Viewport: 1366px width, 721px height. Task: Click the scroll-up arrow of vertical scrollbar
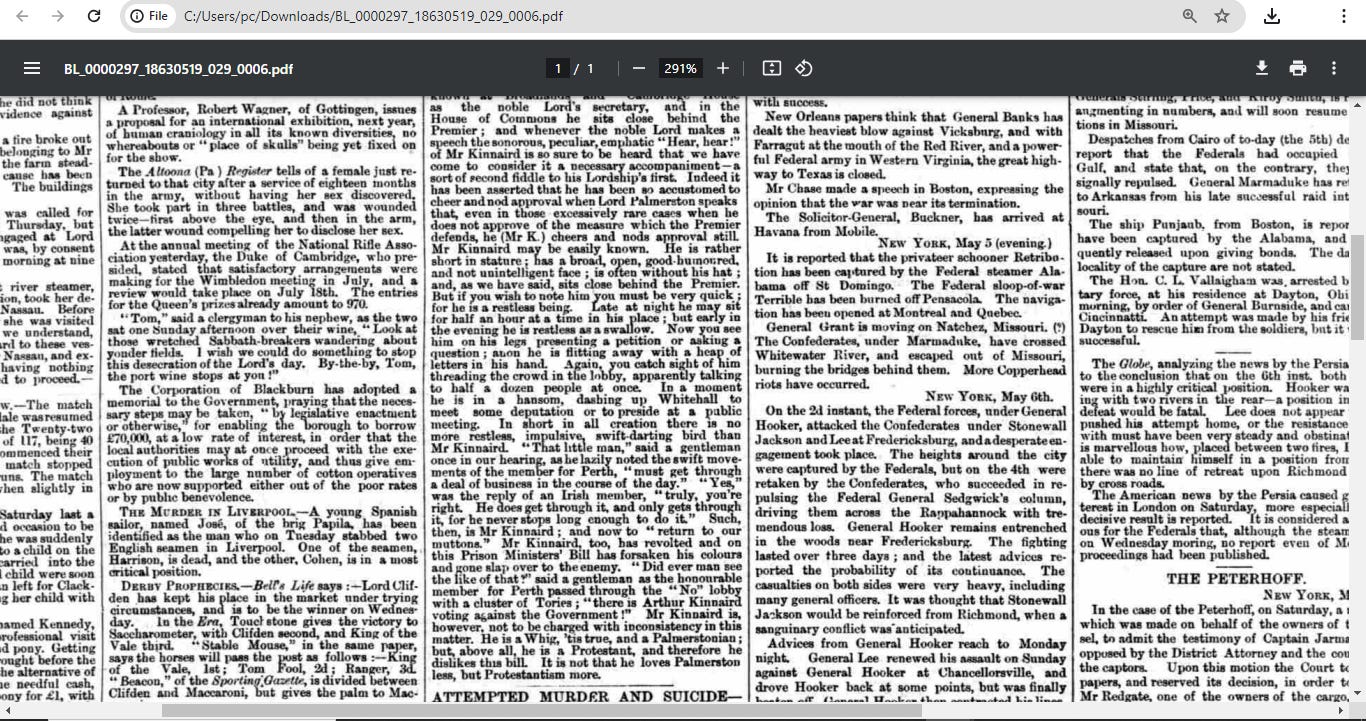pyautogui.click(x=1357, y=104)
